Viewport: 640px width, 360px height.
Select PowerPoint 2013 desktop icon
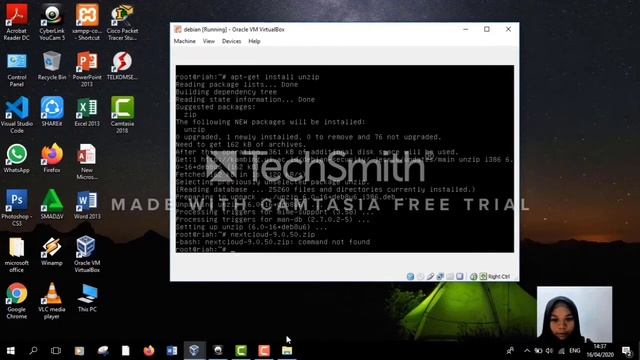click(x=87, y=69)
